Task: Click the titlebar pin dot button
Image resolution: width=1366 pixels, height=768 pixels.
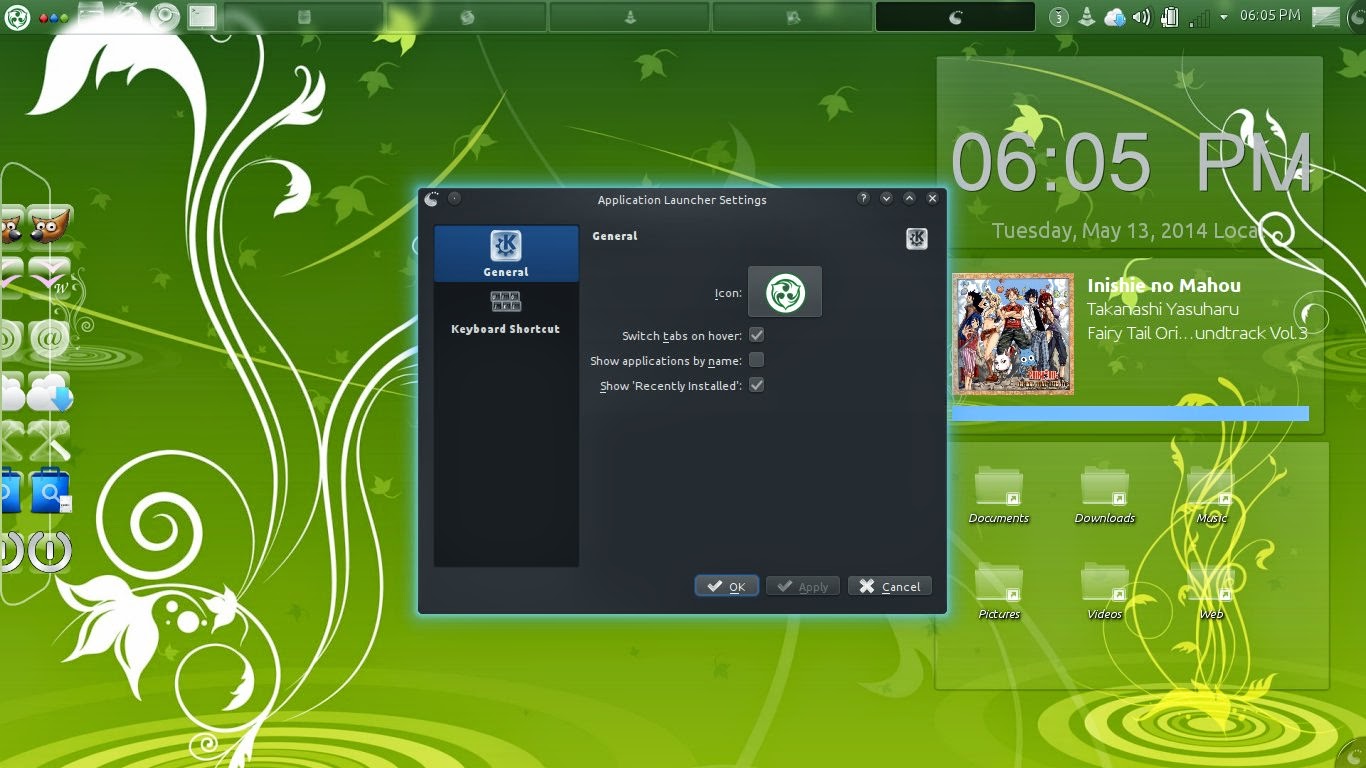Action: [x=454, y=199]
